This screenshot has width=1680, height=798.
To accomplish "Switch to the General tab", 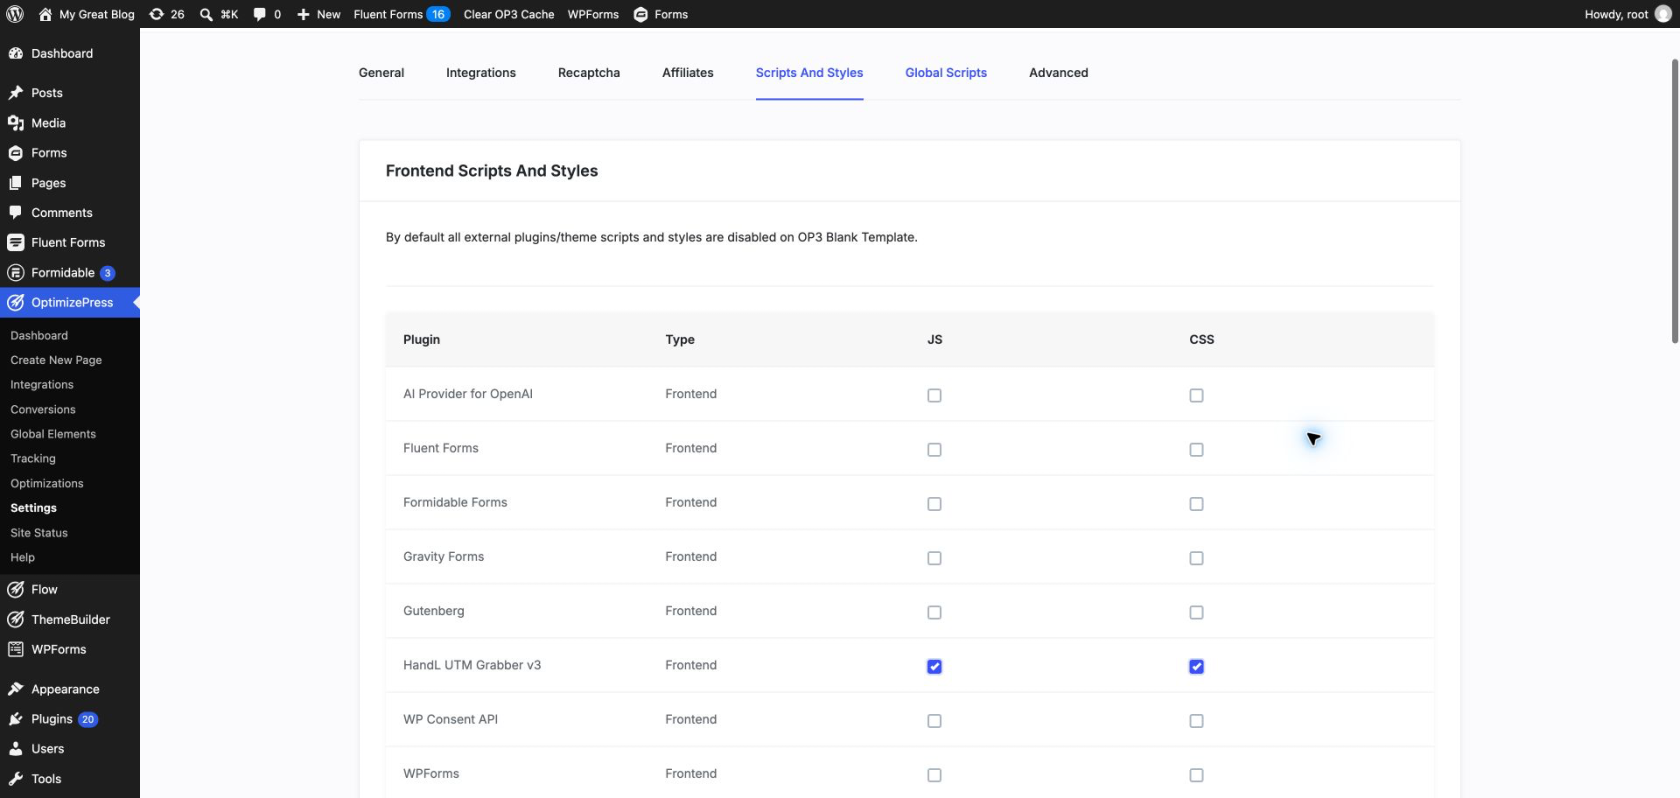I will pyautogui.click(x=381, y=73).
